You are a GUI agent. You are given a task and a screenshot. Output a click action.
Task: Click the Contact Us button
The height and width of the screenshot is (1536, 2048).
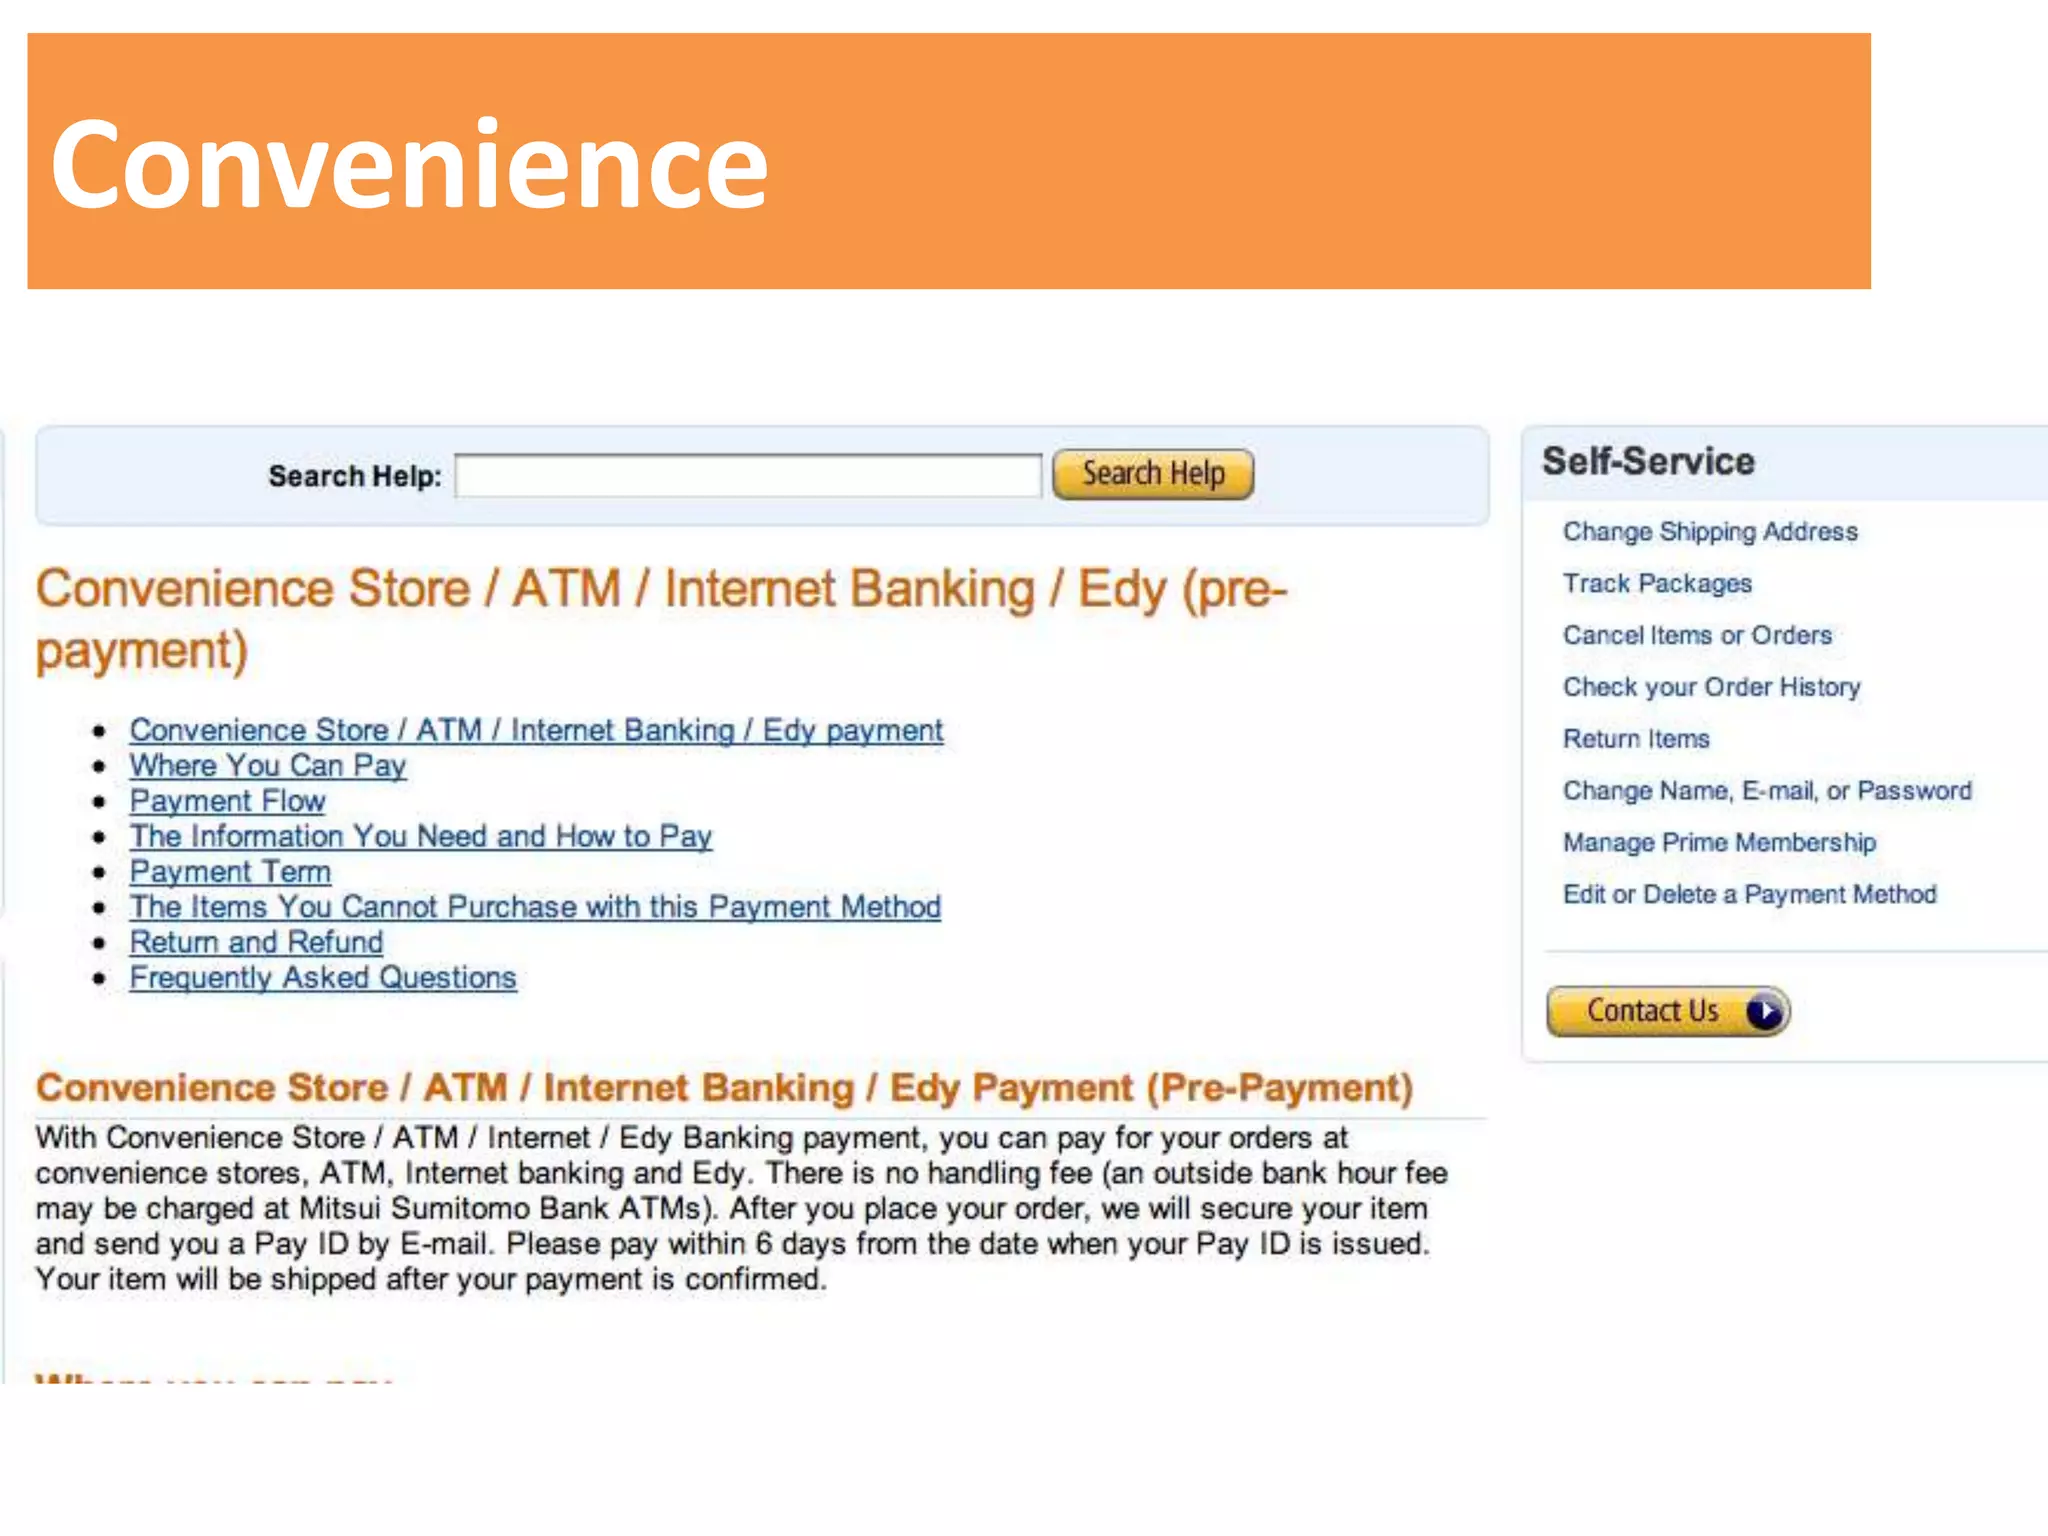(x=1668, y=1011)
